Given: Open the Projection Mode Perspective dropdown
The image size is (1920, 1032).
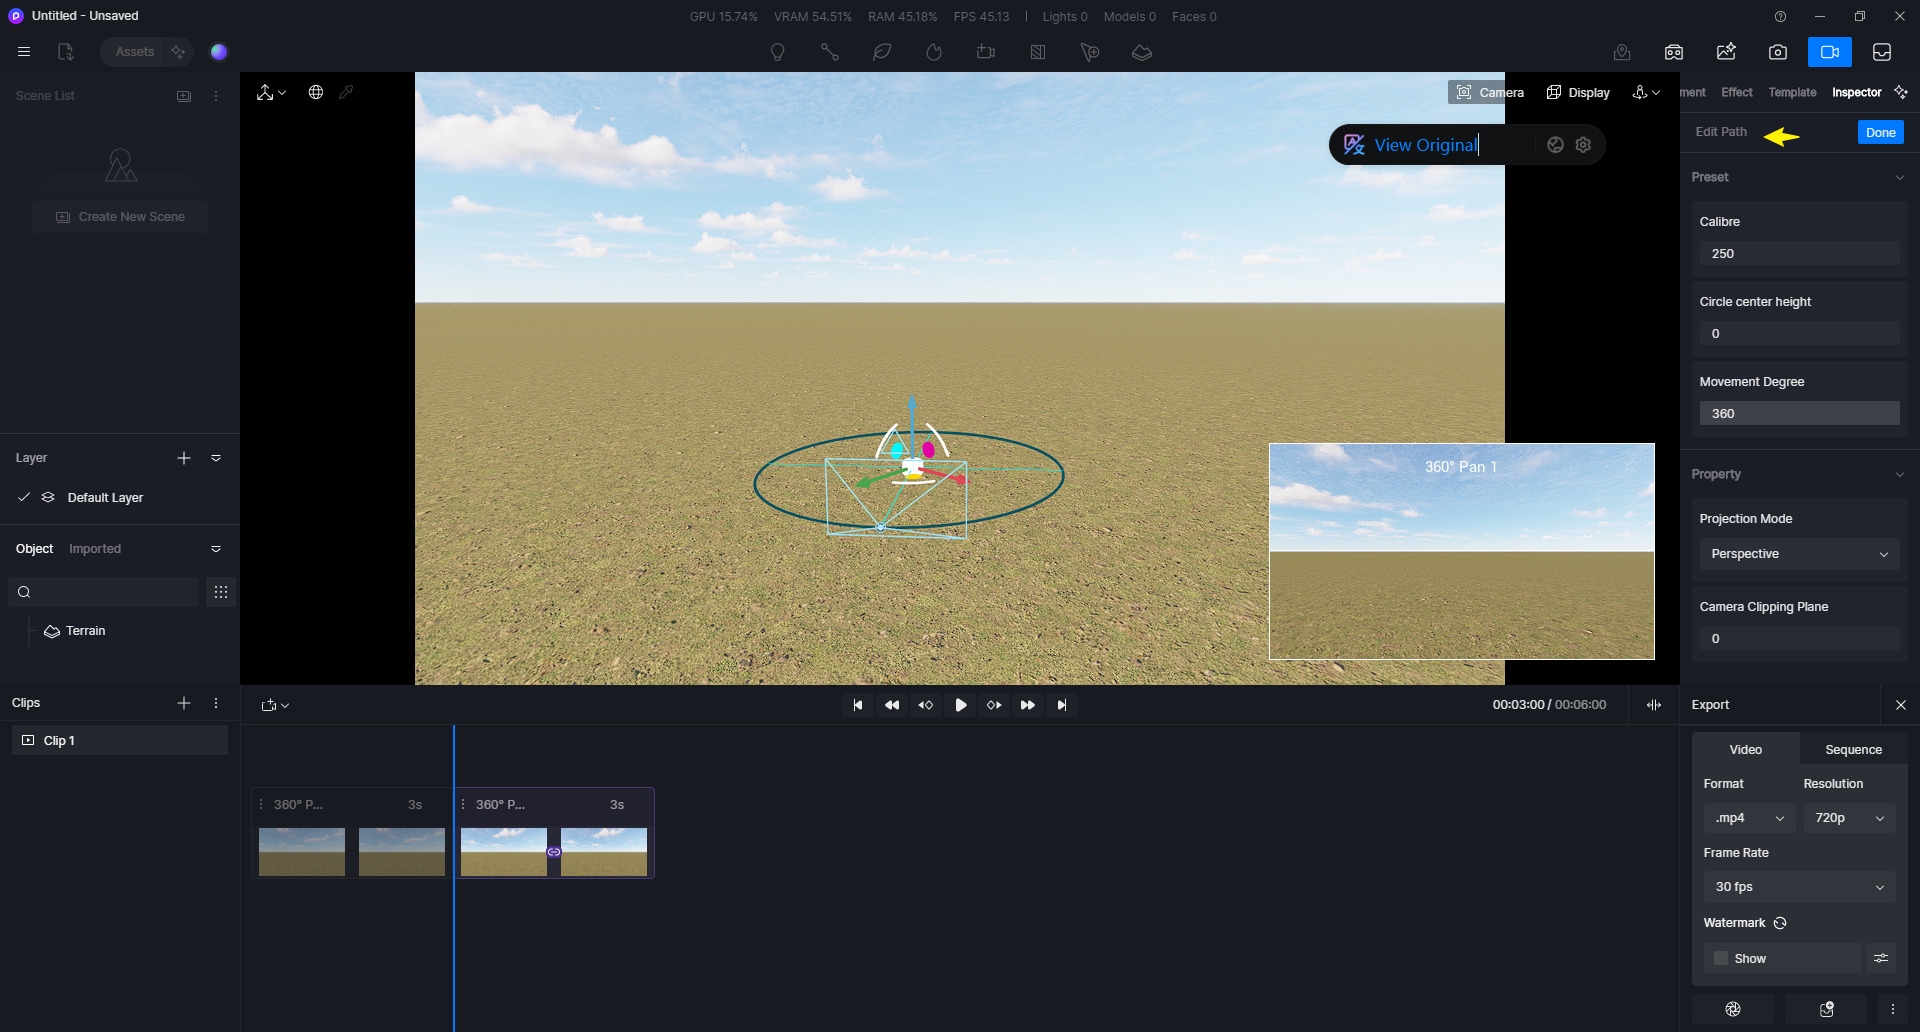Looking at the screenshot, I should (x=1798, y=554).
